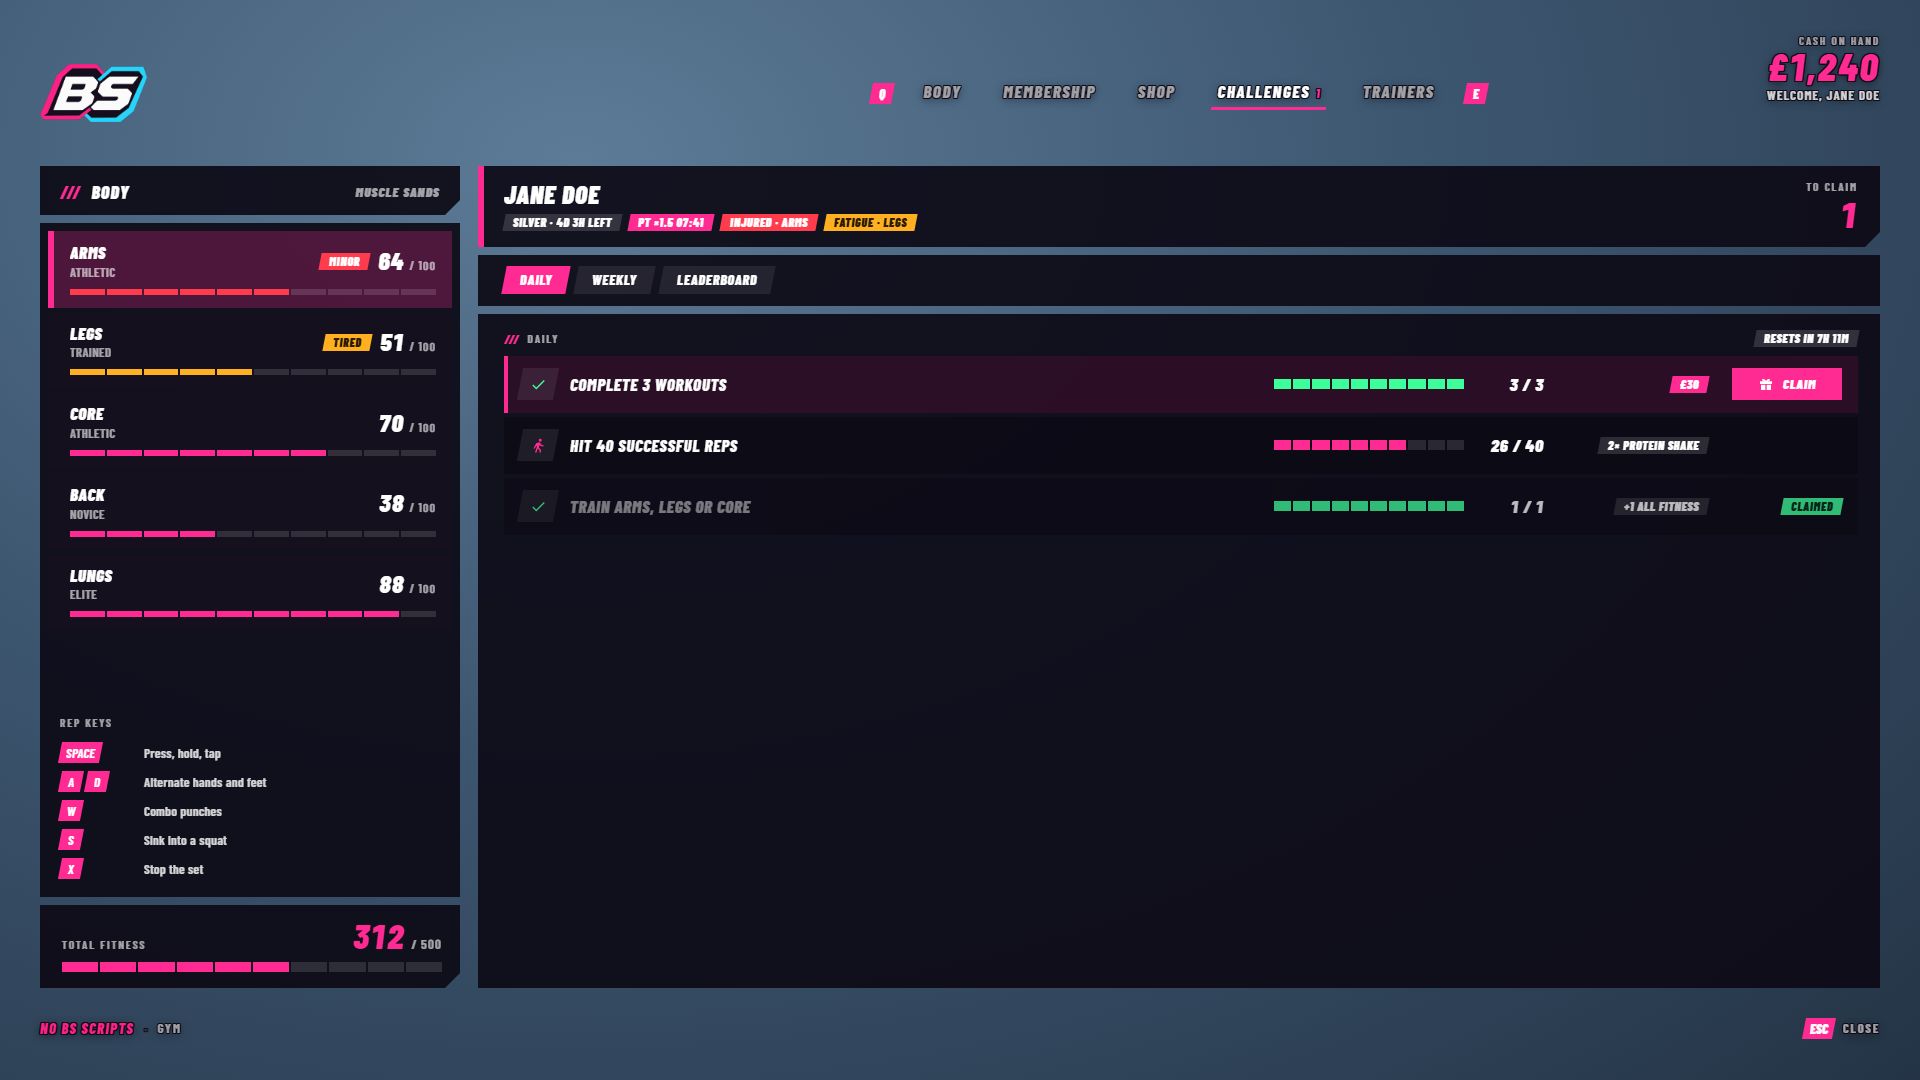The image size is (1920, 1080).
Task: Click the Silver membership time tag
Action: pyautogui.click(x=562, y=222)
